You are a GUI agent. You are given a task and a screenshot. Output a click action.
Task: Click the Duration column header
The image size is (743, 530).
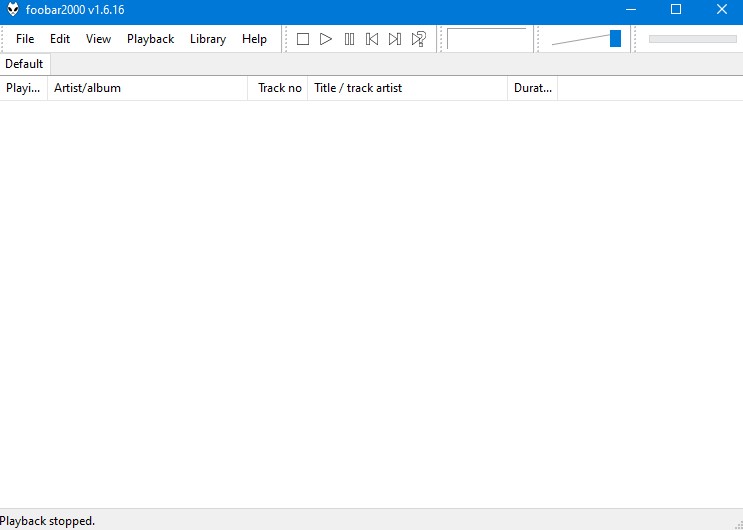[x=532, y=88]
